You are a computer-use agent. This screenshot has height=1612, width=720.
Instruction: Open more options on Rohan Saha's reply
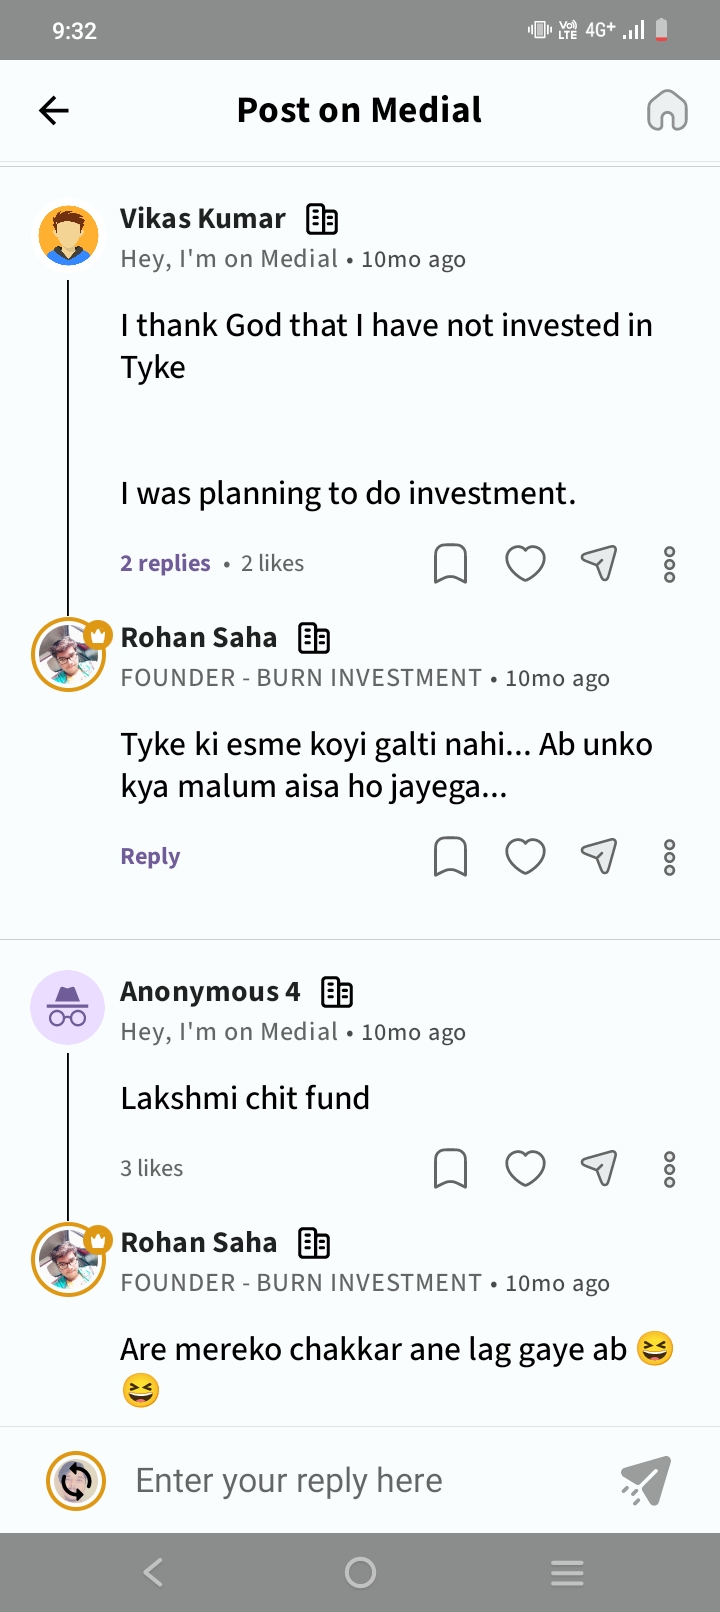(x=670, y=857)
